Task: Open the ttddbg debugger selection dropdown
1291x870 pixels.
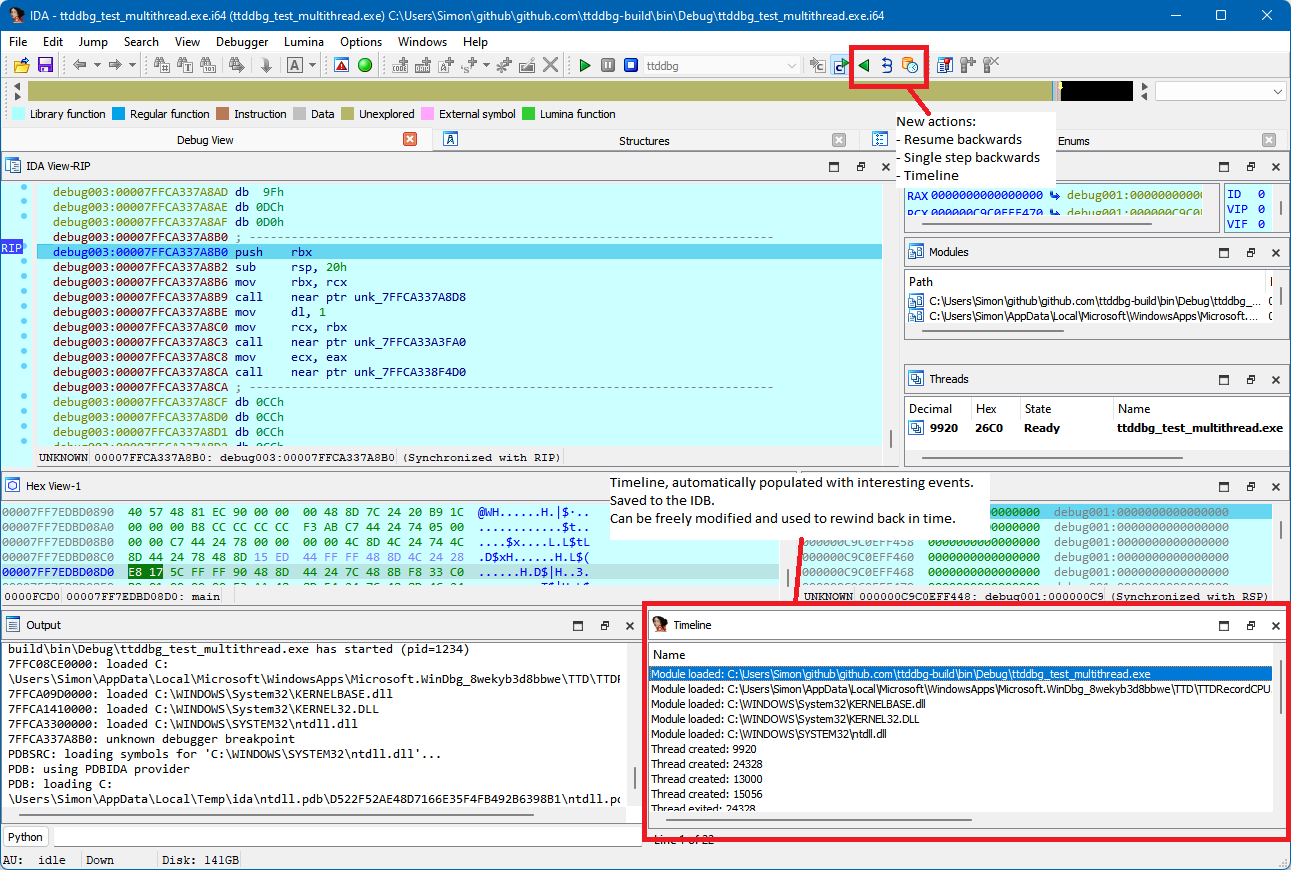Action: click(792, 66)
